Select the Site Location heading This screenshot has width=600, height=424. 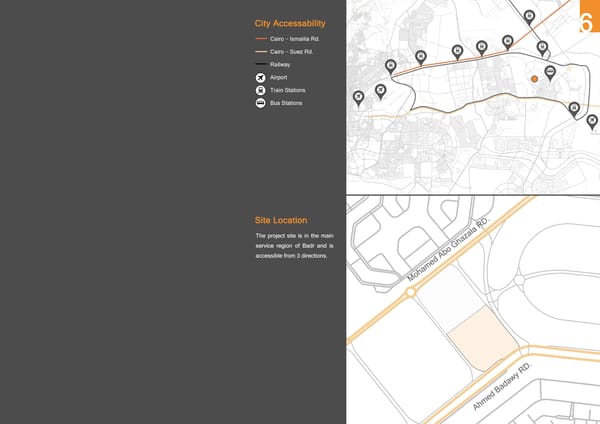[281, 220]
